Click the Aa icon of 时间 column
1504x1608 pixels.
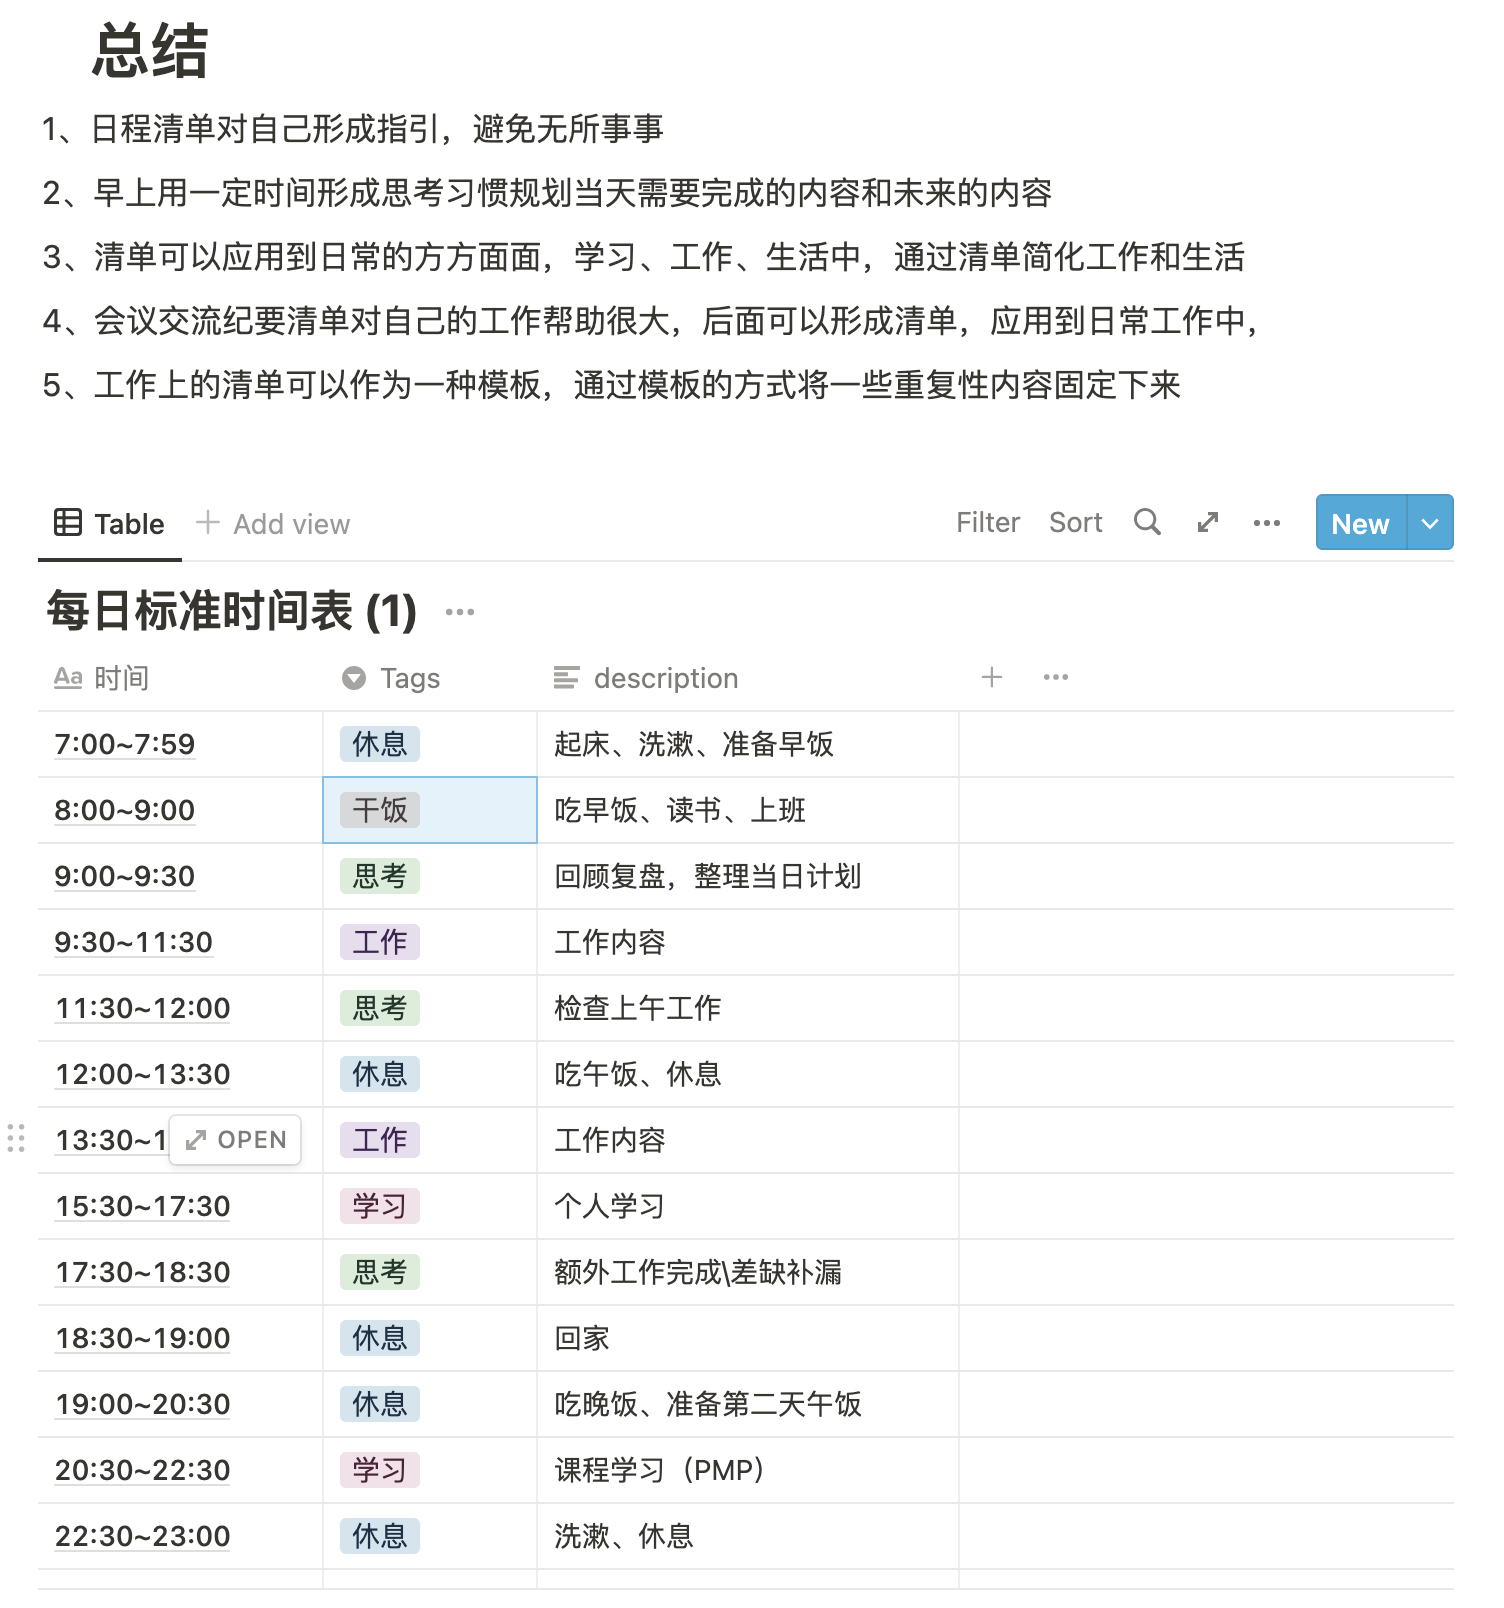tap(68, 678)
